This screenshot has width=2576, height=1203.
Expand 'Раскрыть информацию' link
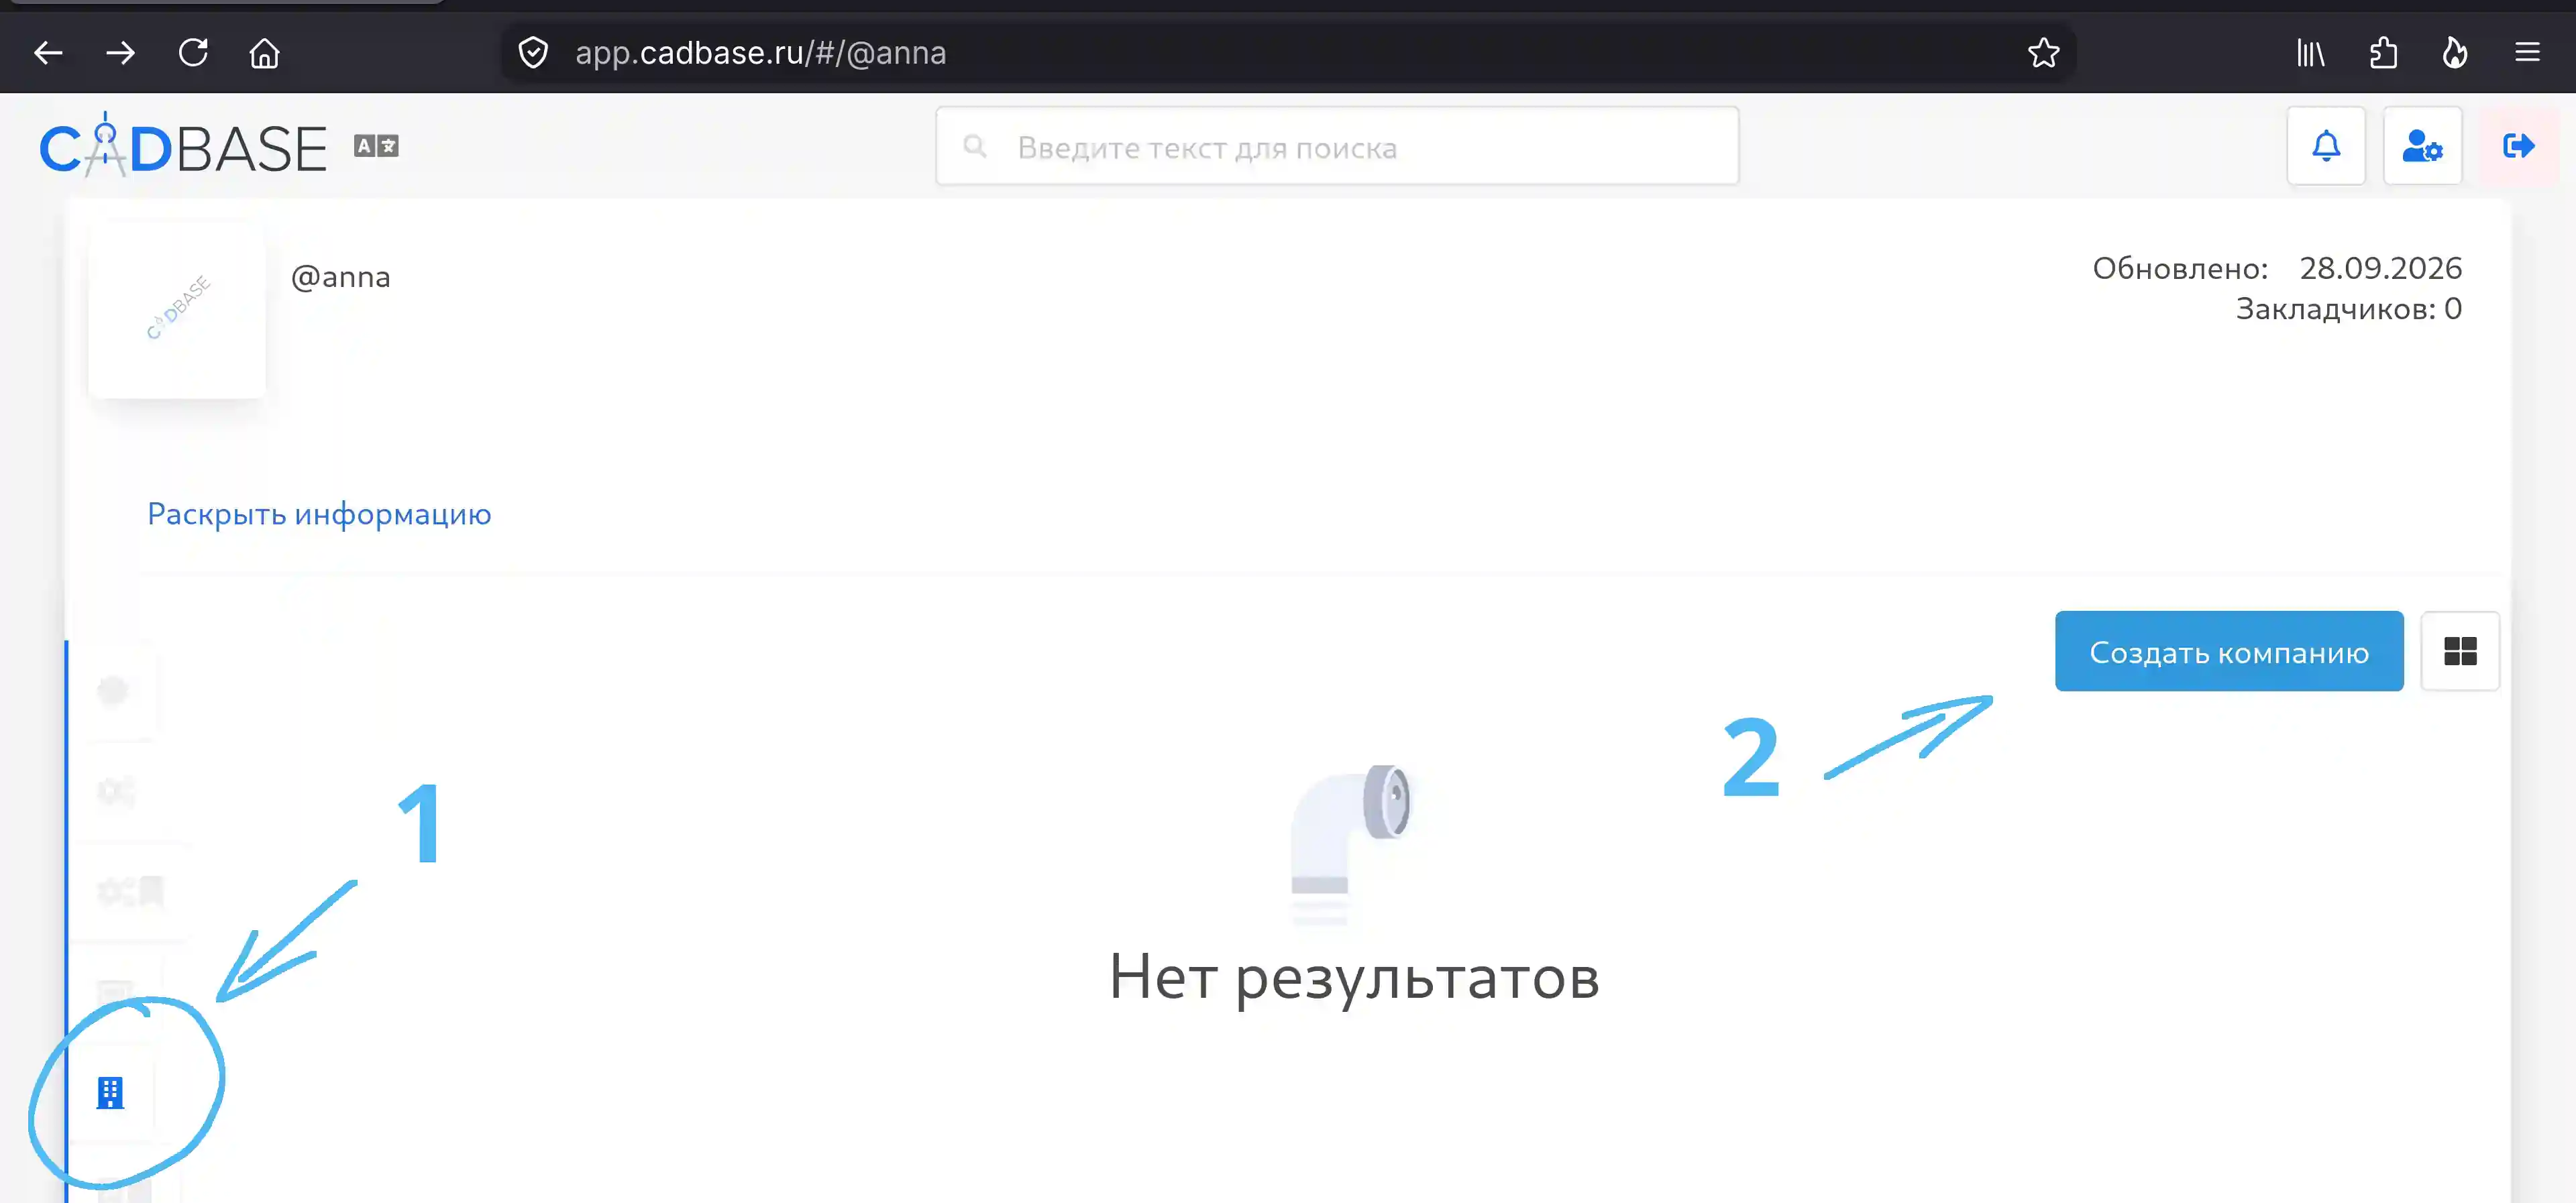click(x=319, y=514)
